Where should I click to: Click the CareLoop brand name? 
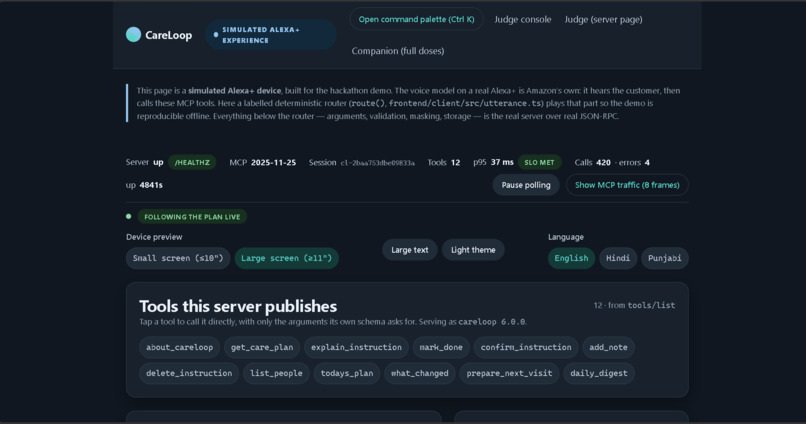pyautogui.click(x=169, y=35)
